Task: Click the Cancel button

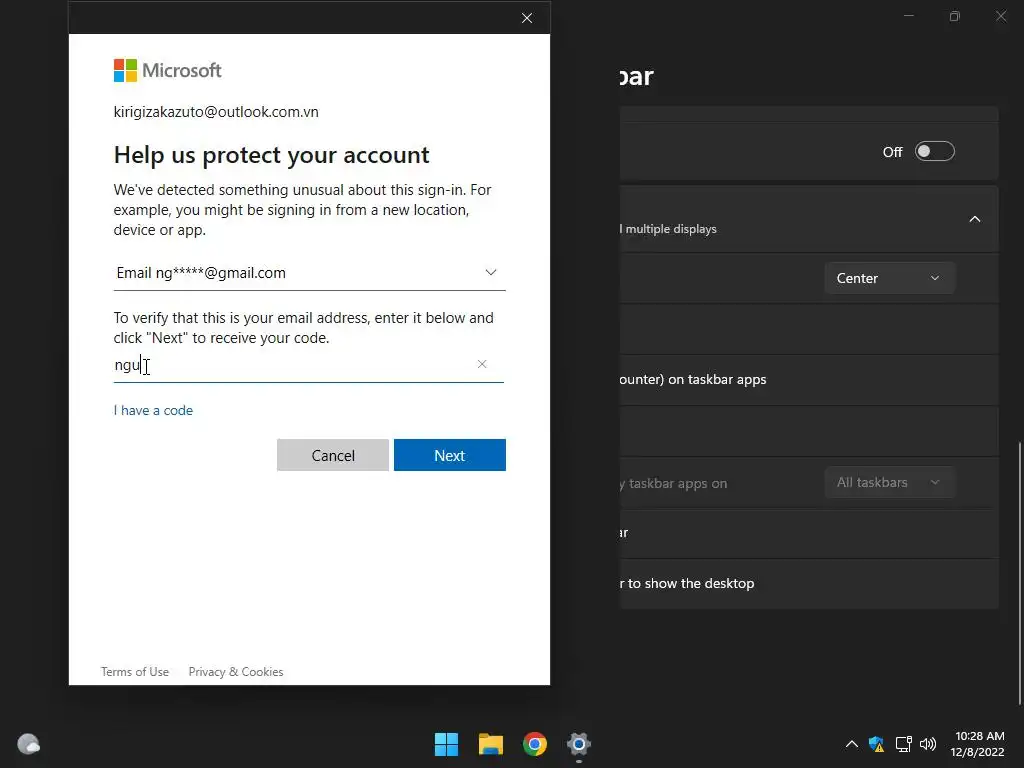Action: click(x=333, y=455)
